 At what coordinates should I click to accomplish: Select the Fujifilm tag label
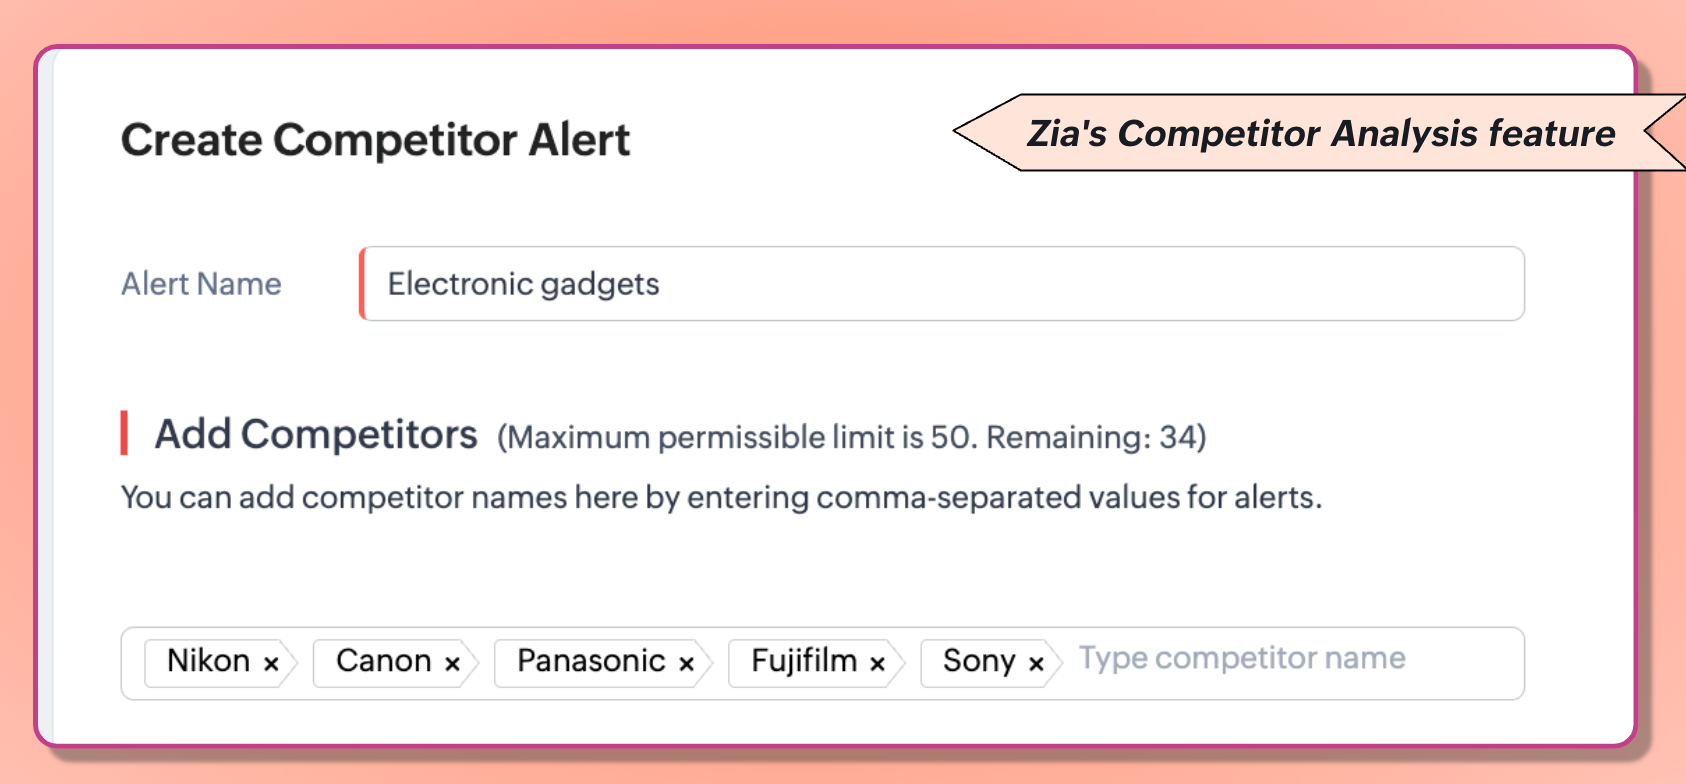point(804,661)
